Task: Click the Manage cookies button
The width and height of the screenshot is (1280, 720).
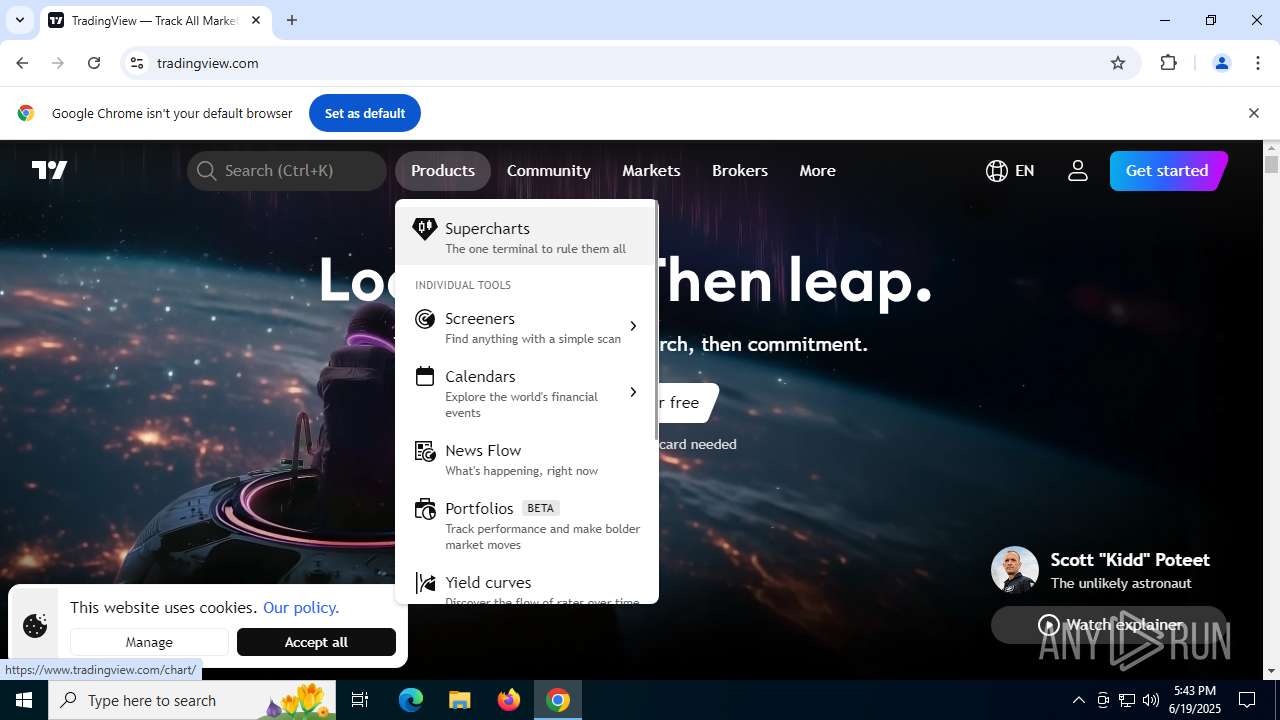Action: 149,642
